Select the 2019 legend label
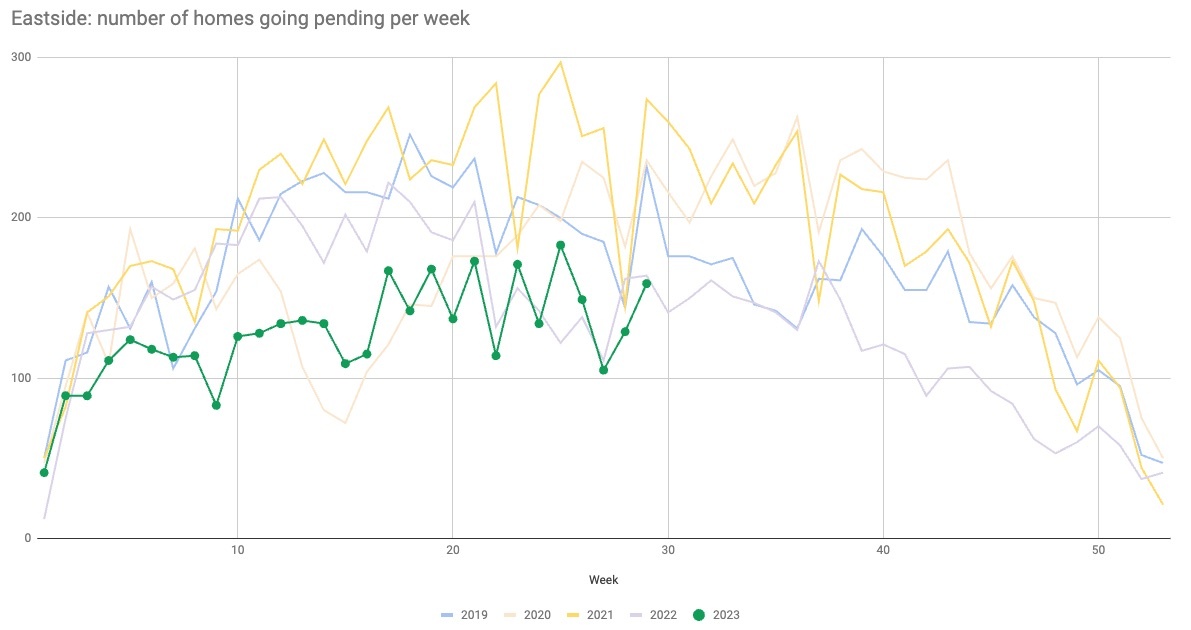1191x630 pixels. [x=474, y=615]
